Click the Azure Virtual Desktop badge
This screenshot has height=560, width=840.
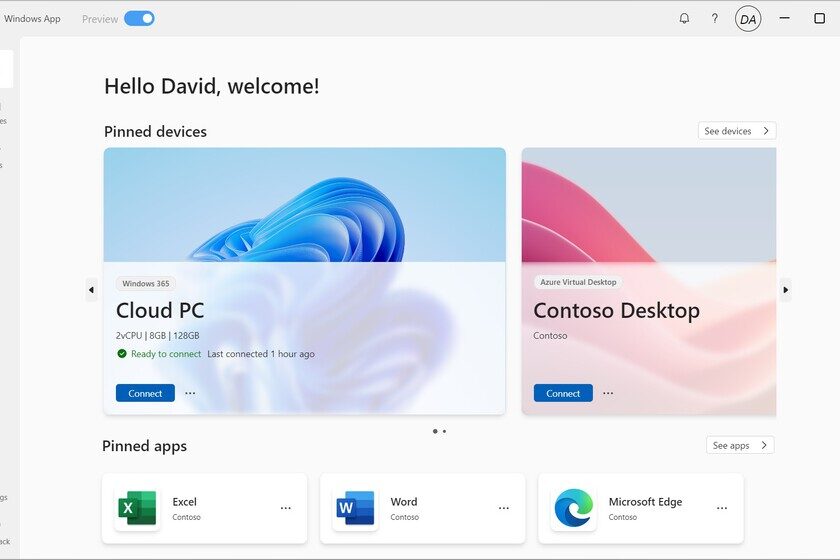pyautogui.click(x=578, y=282)
